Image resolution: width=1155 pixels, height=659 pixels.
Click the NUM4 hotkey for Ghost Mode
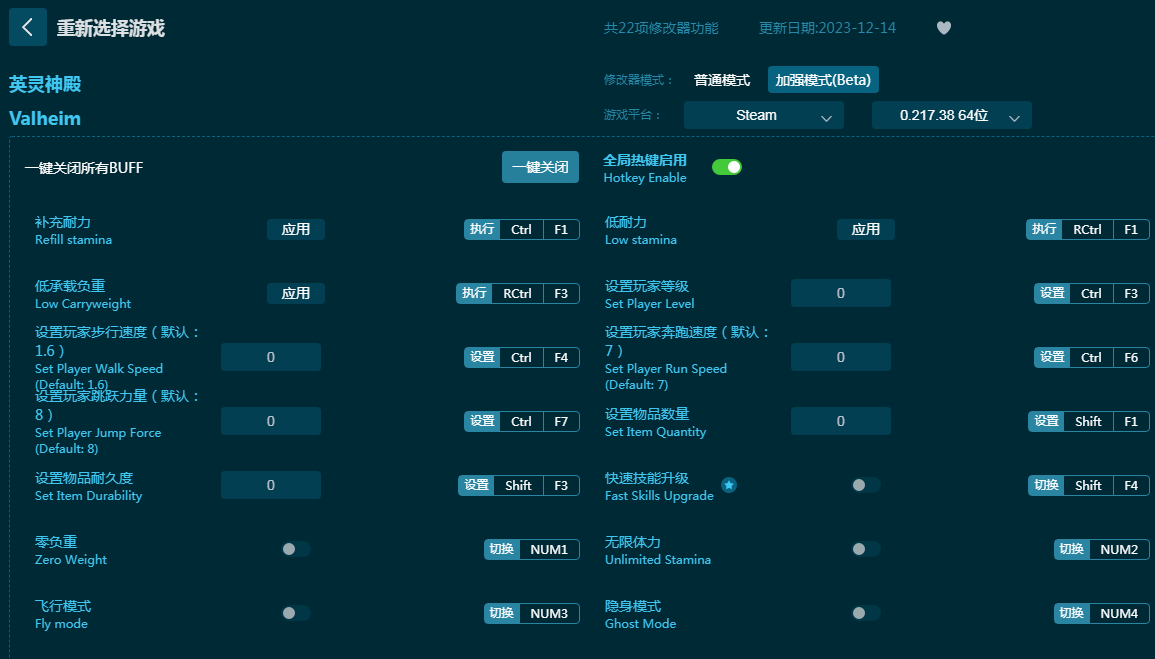[1119, 613]
